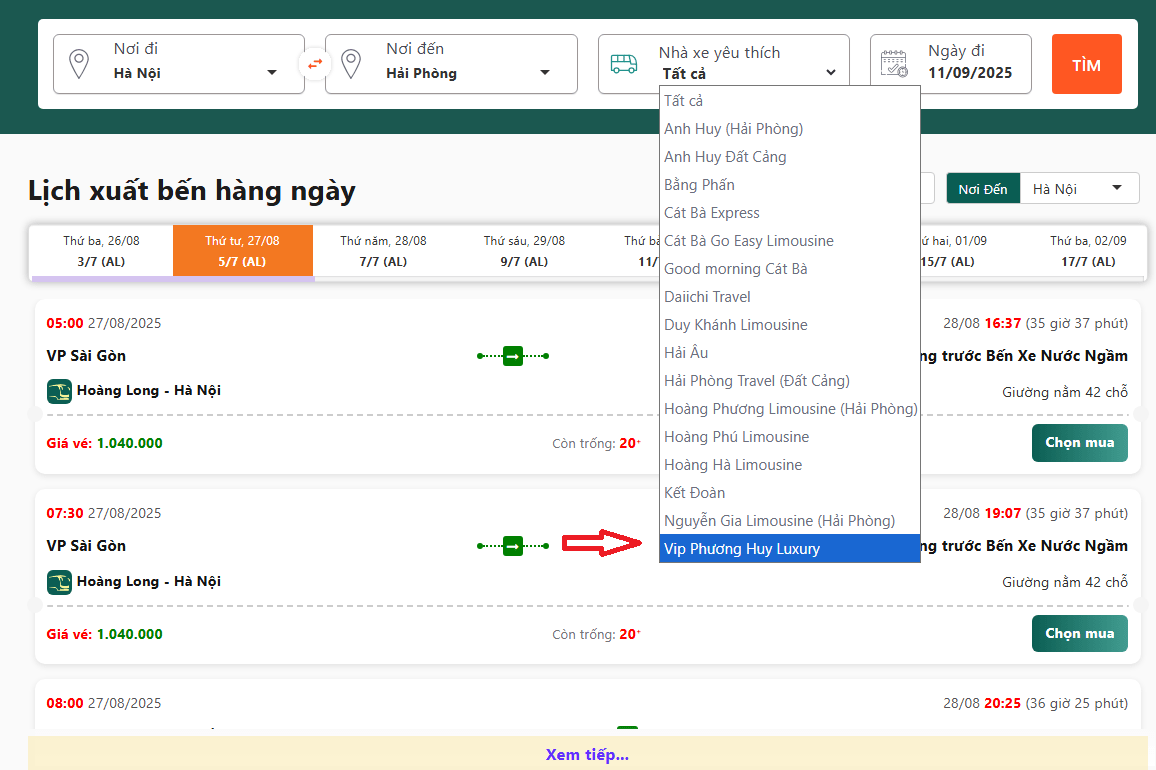Image resolution: width=1156 pixels, height=770 pixels.
Task: Click the Xem tiếp... link
Action: click(587, 755)
